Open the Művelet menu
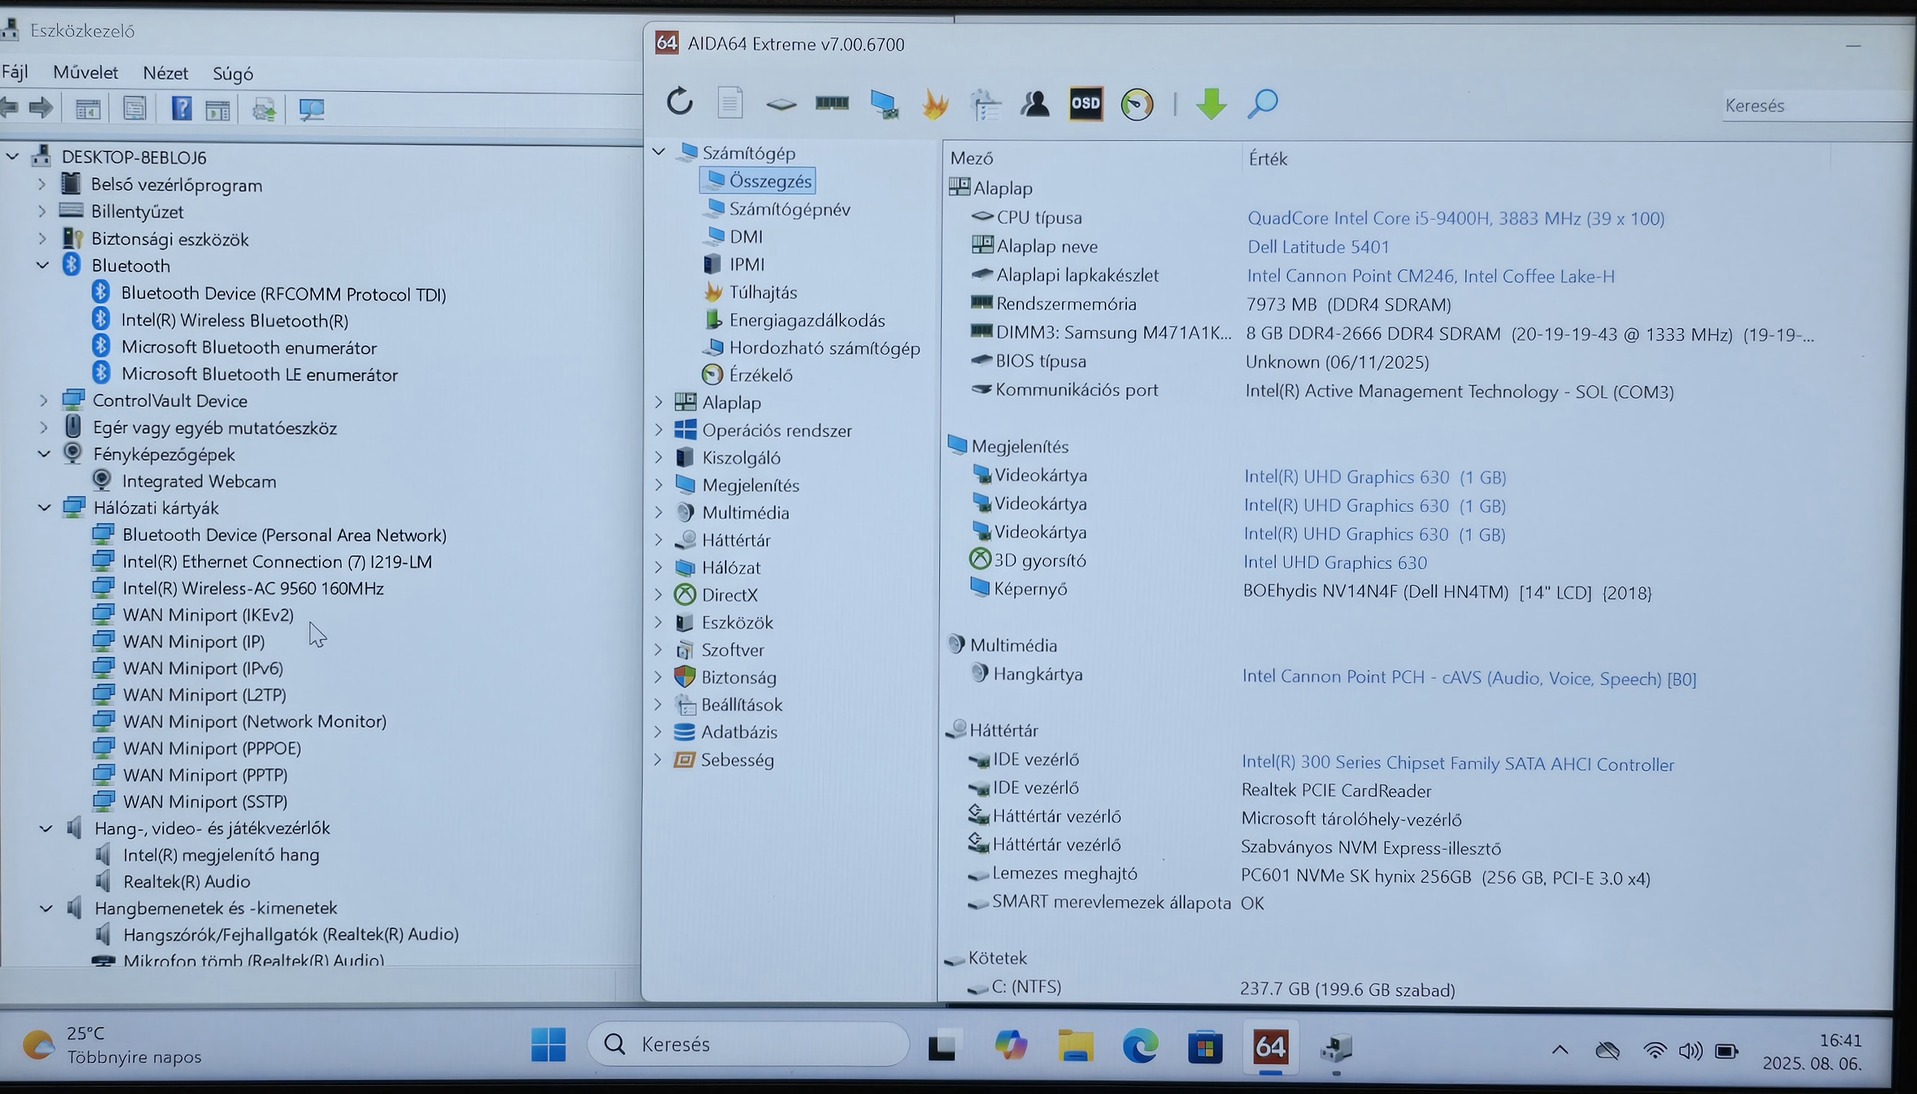1917x1094 pixels. point(86,72)
